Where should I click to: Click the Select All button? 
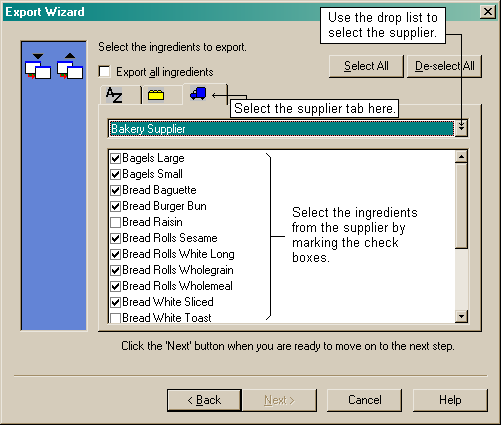pos(366,66)
